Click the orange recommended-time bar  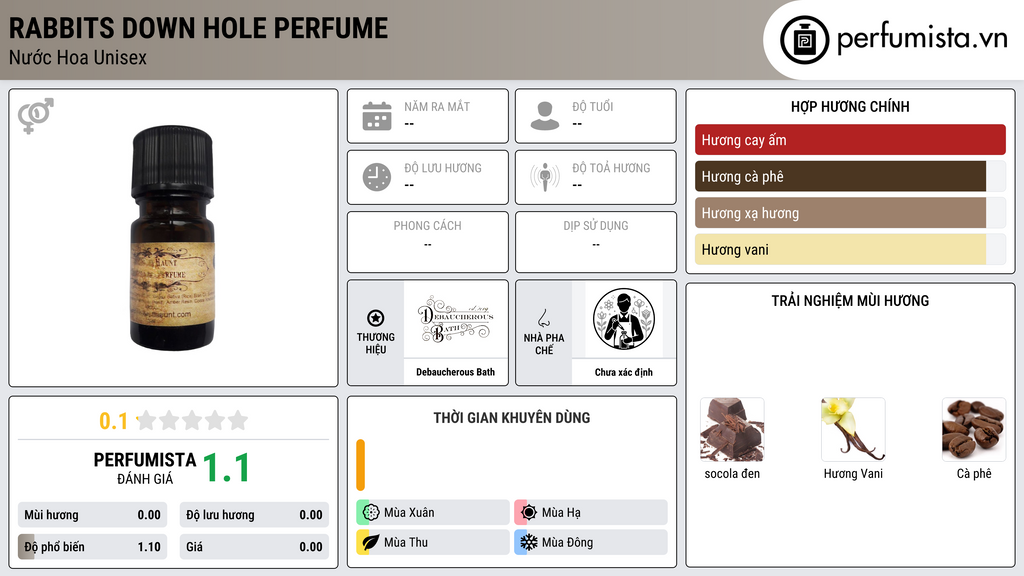(x=360, y=465)
